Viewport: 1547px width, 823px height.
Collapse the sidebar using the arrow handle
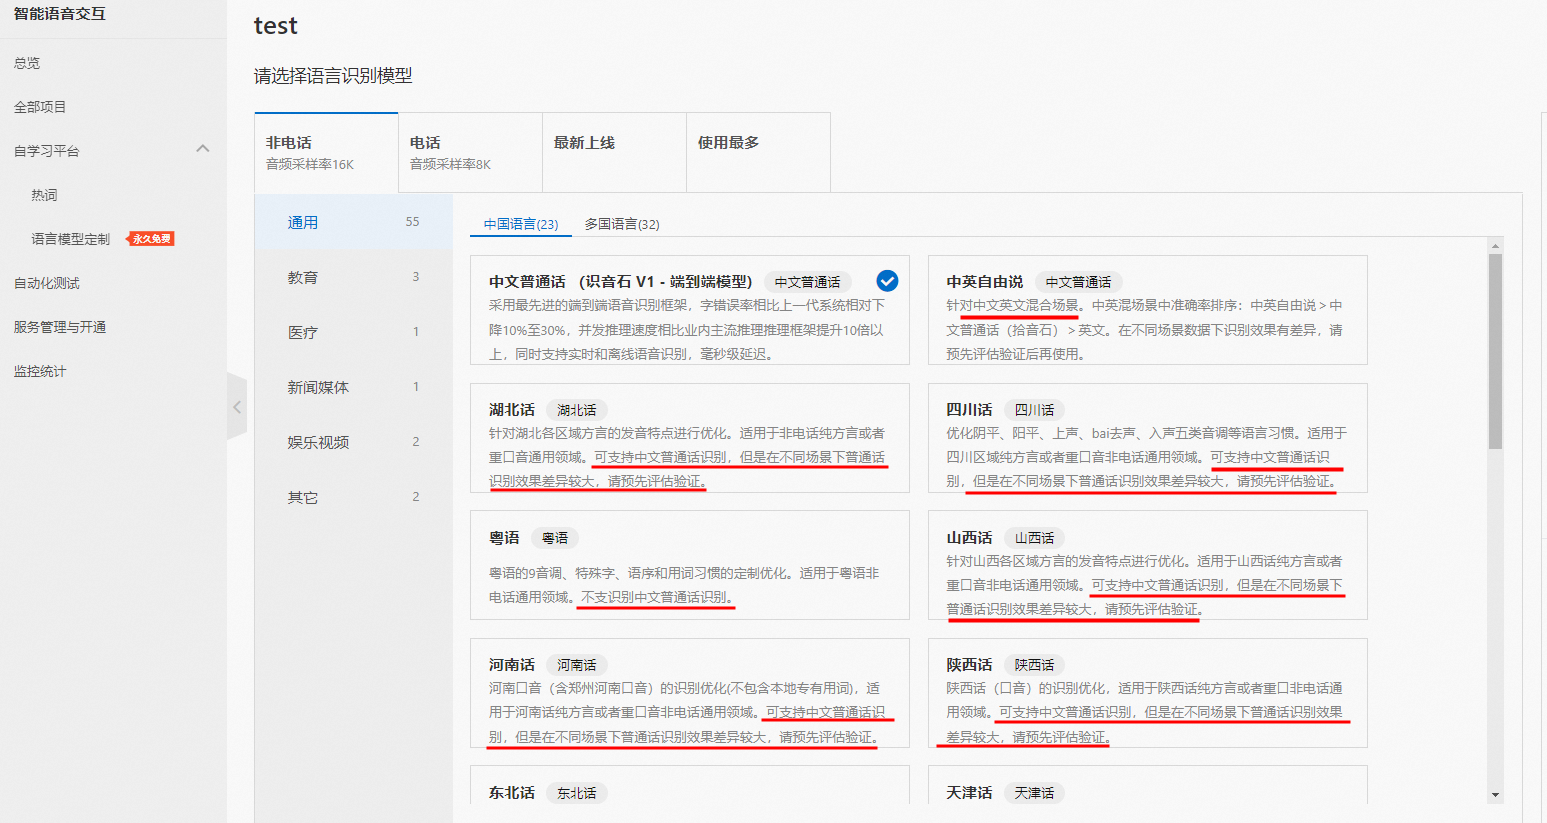coord(237,407)
